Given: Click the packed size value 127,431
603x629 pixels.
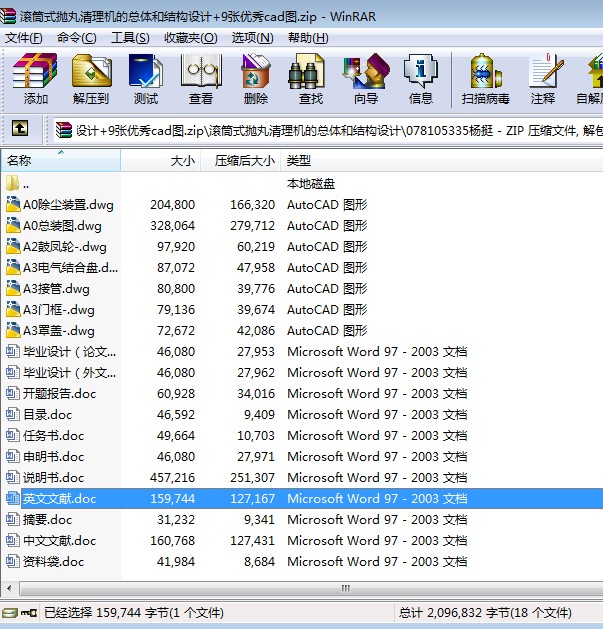Looking at the screenshot, I should pyautogui.click(x=252, y=540).
